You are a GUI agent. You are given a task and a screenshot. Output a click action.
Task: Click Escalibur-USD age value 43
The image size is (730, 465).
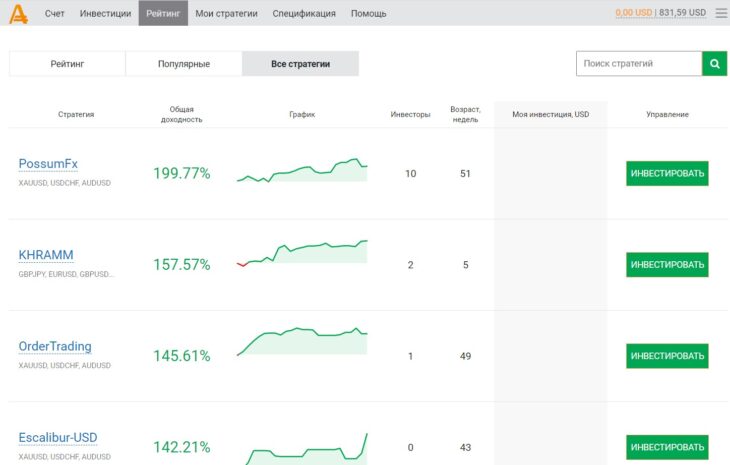pyautogui.click(x=465, y=447)
